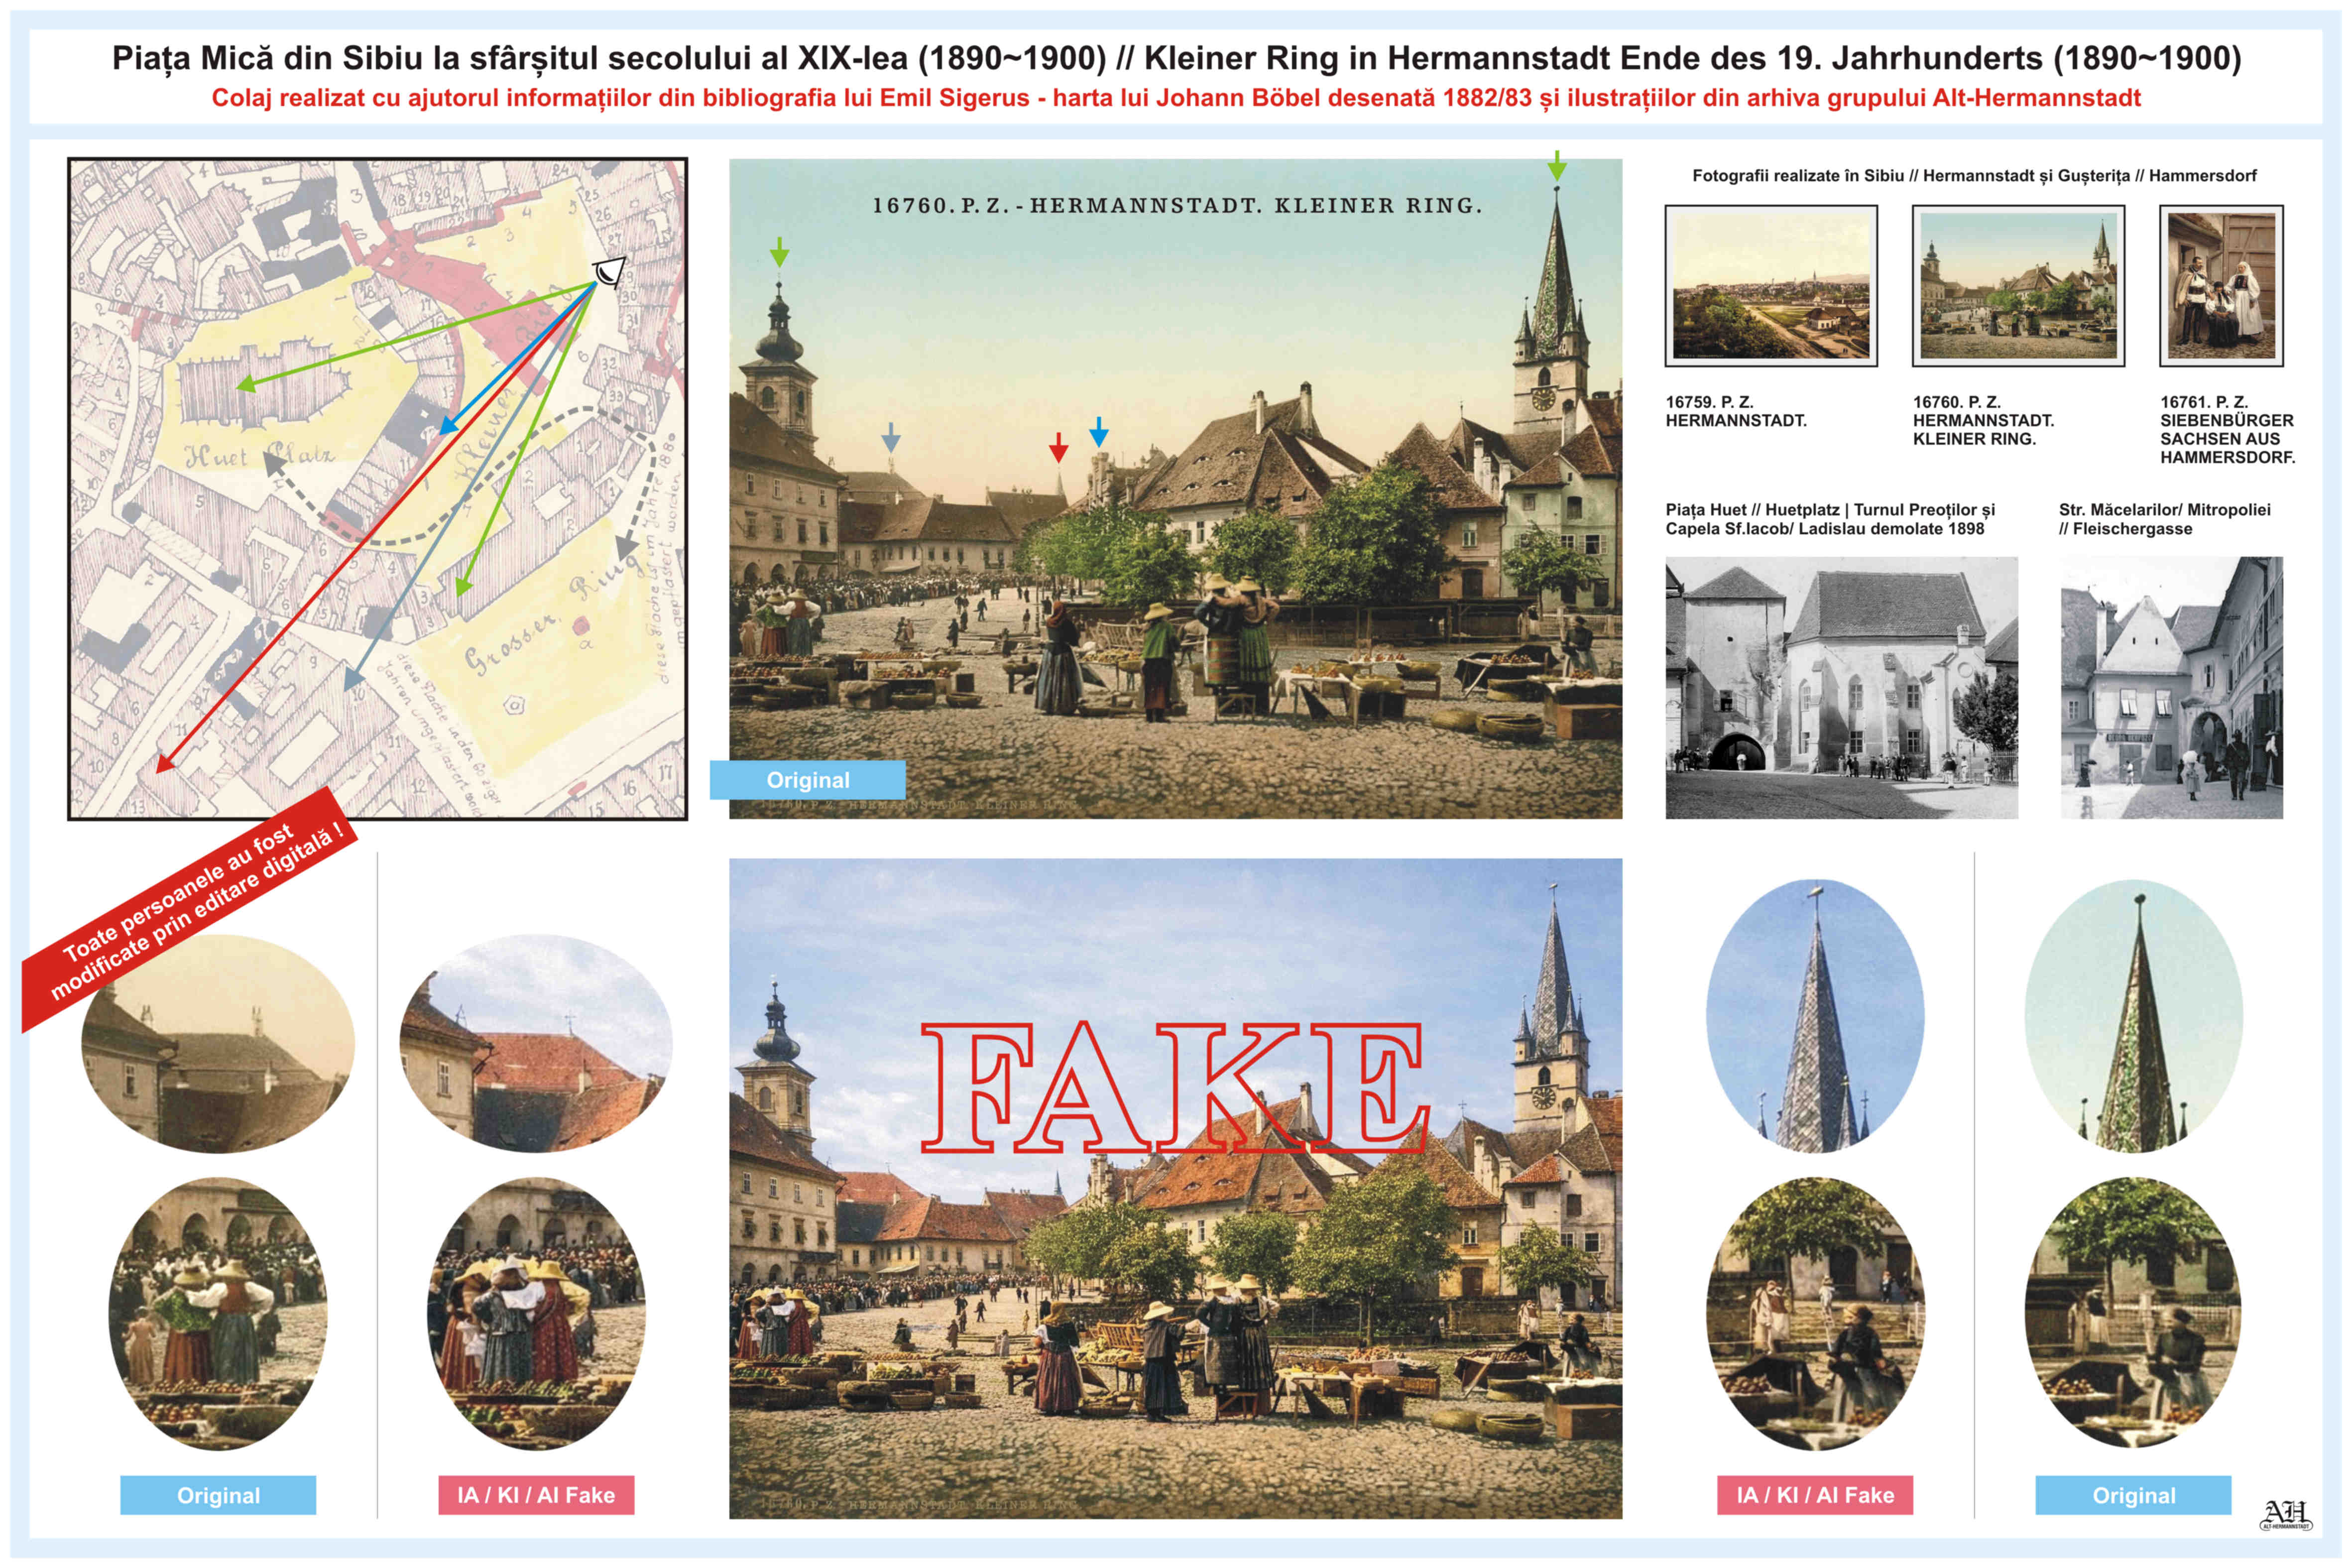Click the Huetplatz black-and-white photo
This screenshot has height=1568, width=2352.
1841,688
